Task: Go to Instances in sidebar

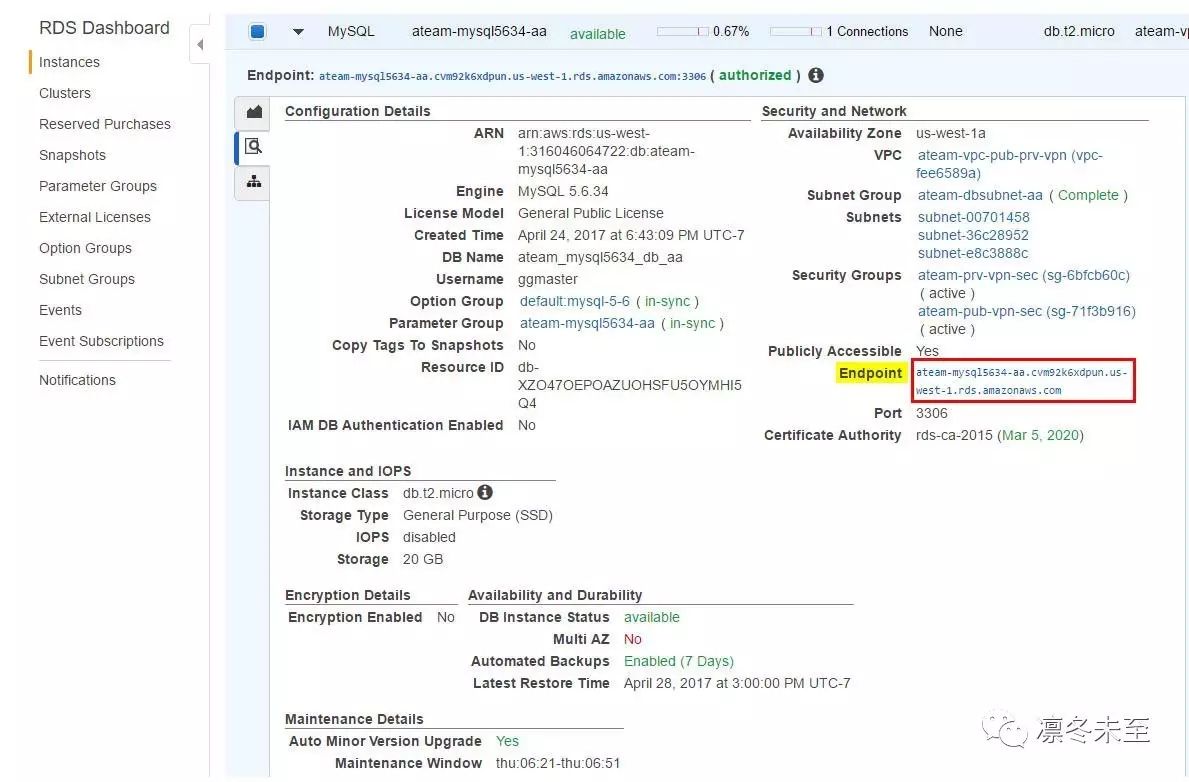Action: [x=69, y=62]
